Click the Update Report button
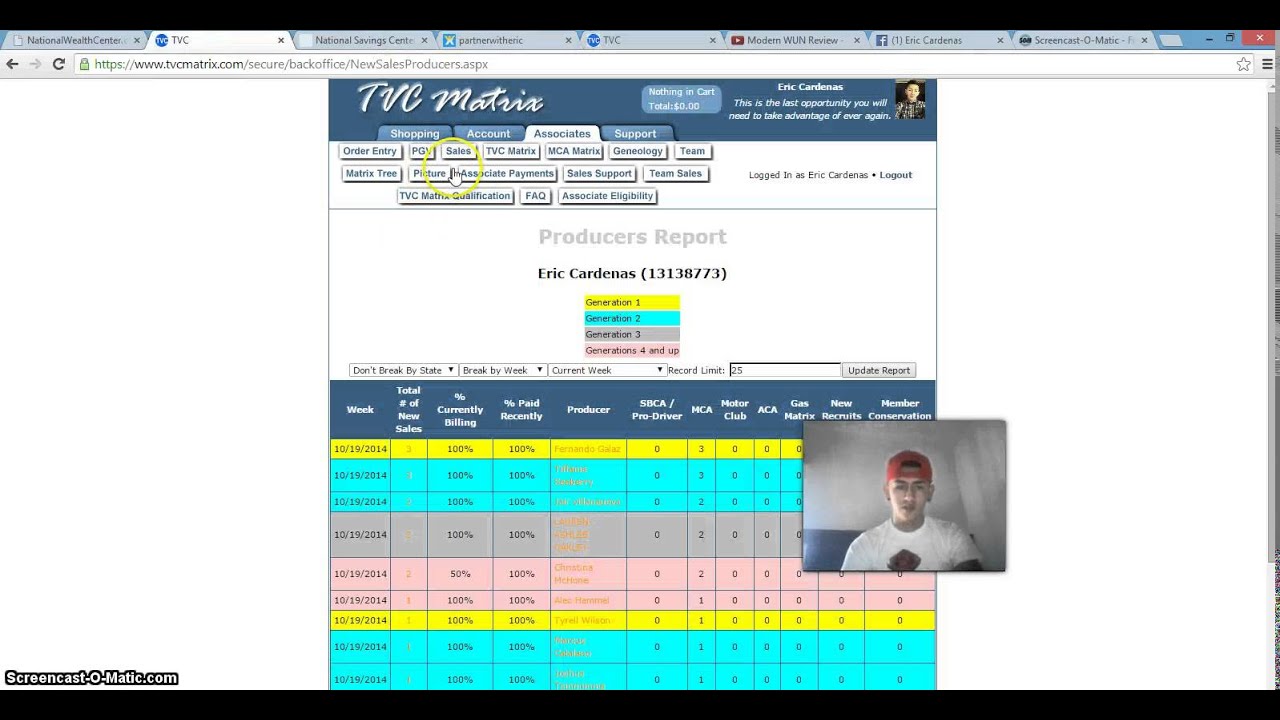The width and height of the screenshot is (1280, 720). 879,370
